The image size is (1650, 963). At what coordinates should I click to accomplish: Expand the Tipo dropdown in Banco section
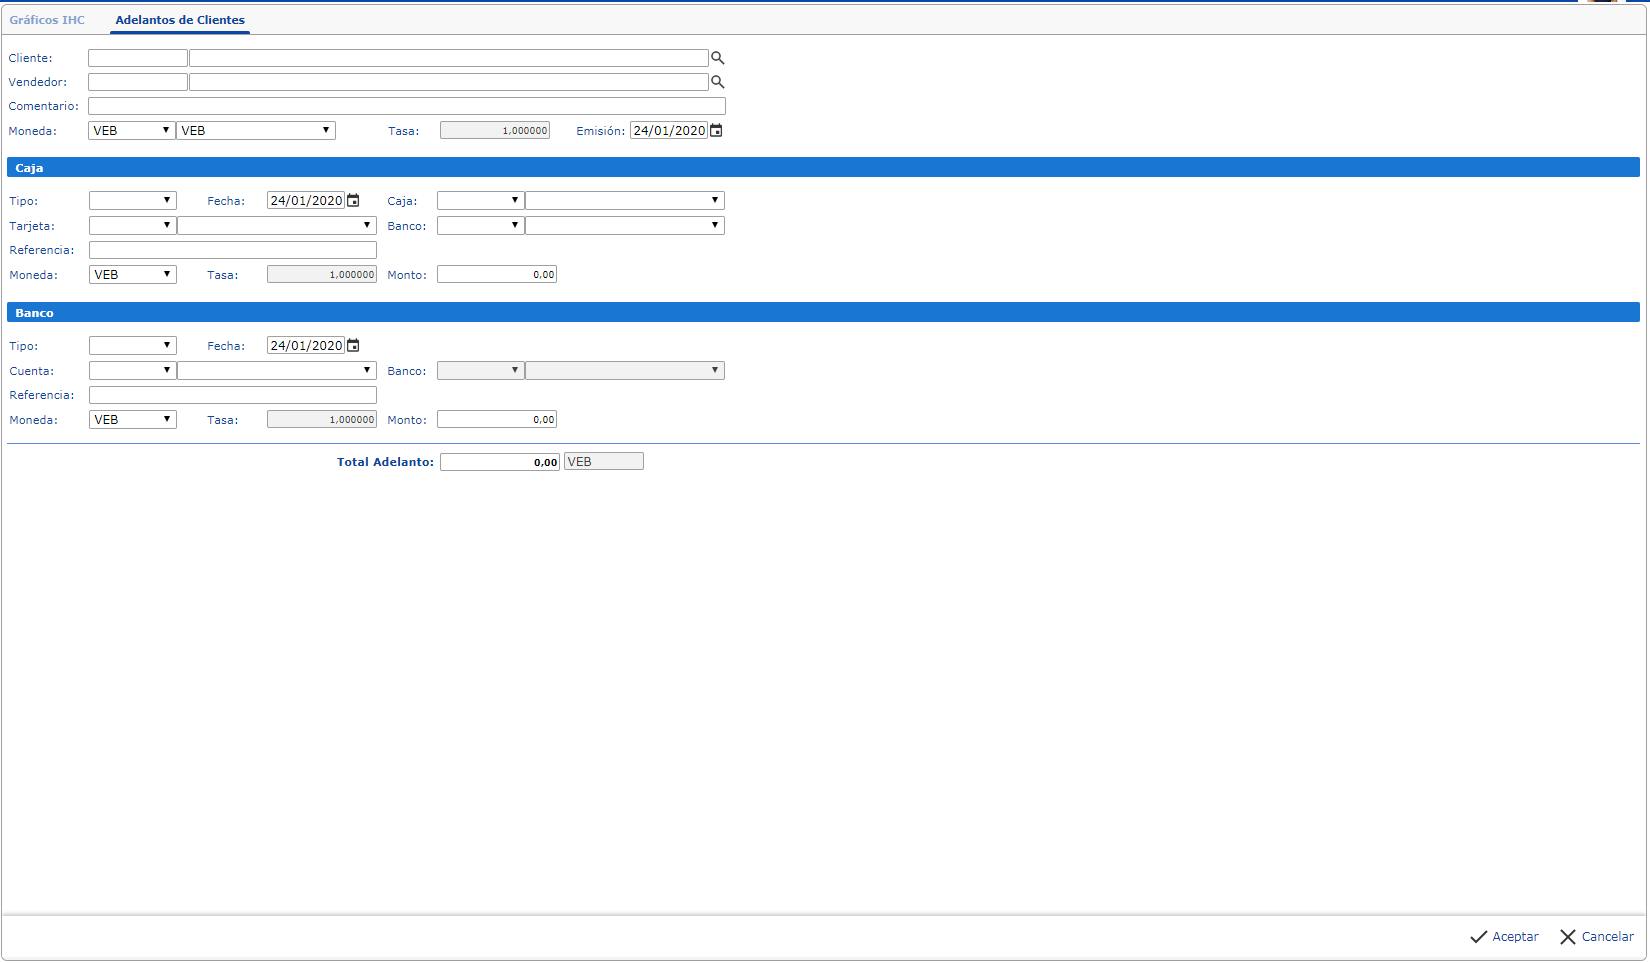pyautogui.click(x=133, y=346)
